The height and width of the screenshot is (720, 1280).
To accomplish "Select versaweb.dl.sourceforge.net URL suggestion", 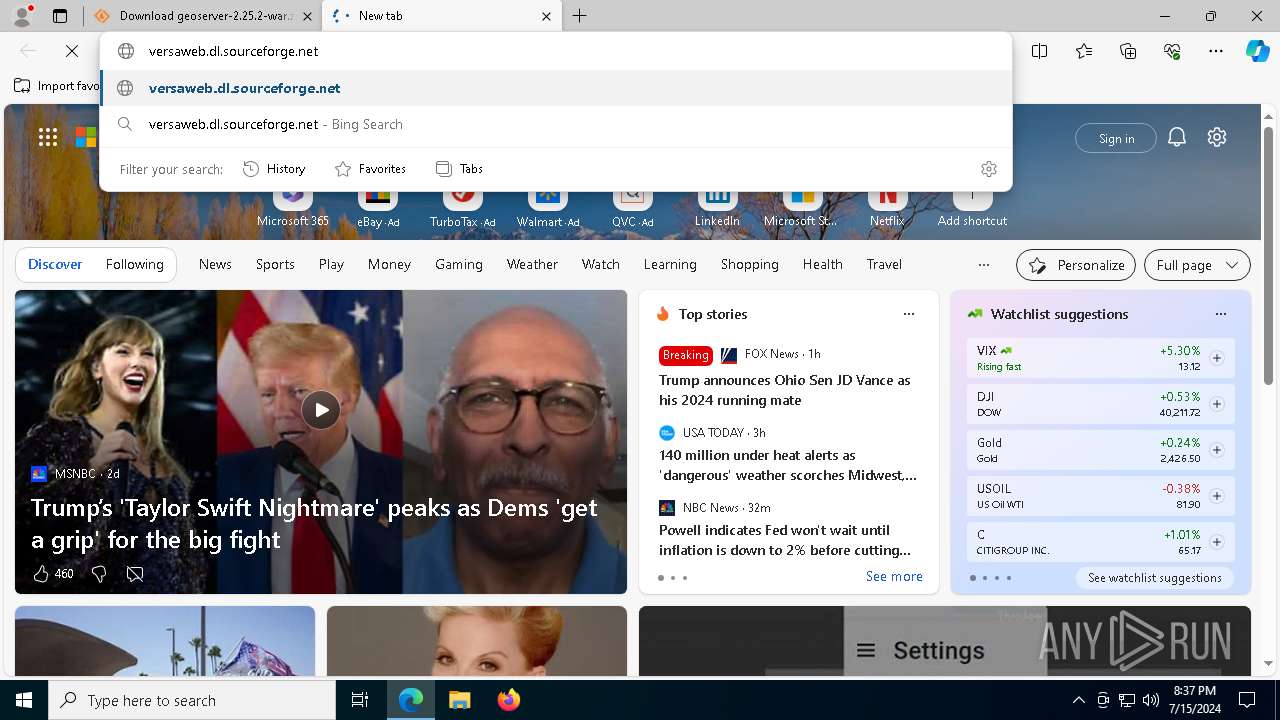I will [556, 88].
